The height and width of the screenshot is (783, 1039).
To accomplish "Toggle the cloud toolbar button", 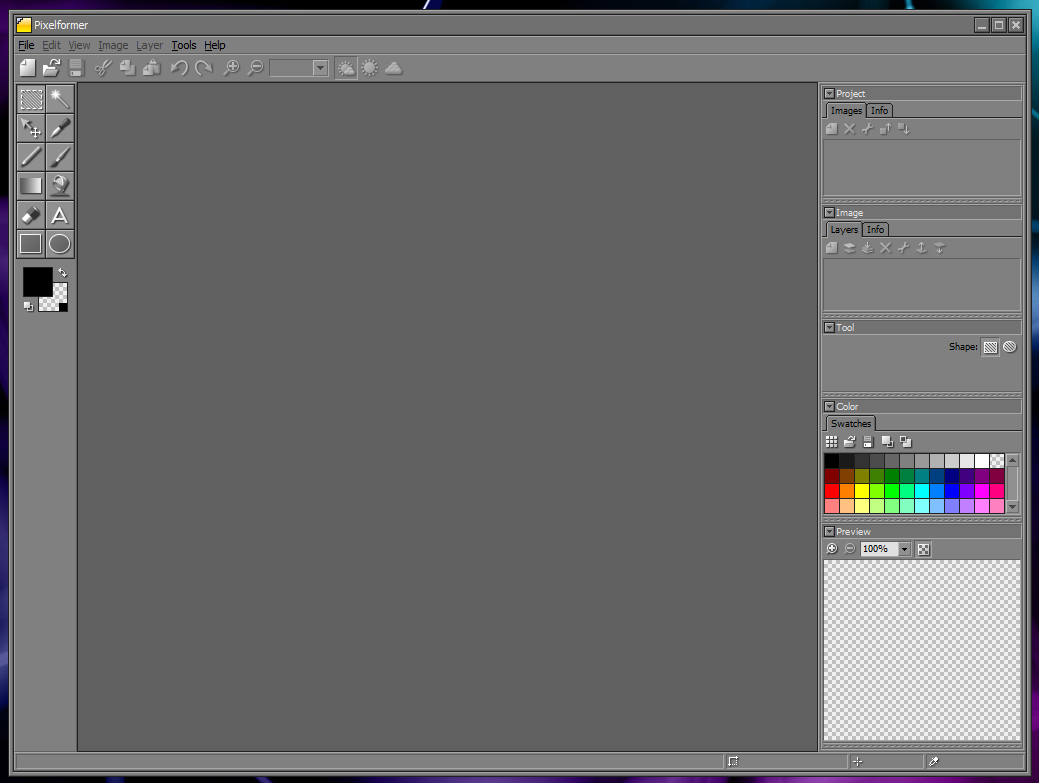I will (394, 68).
